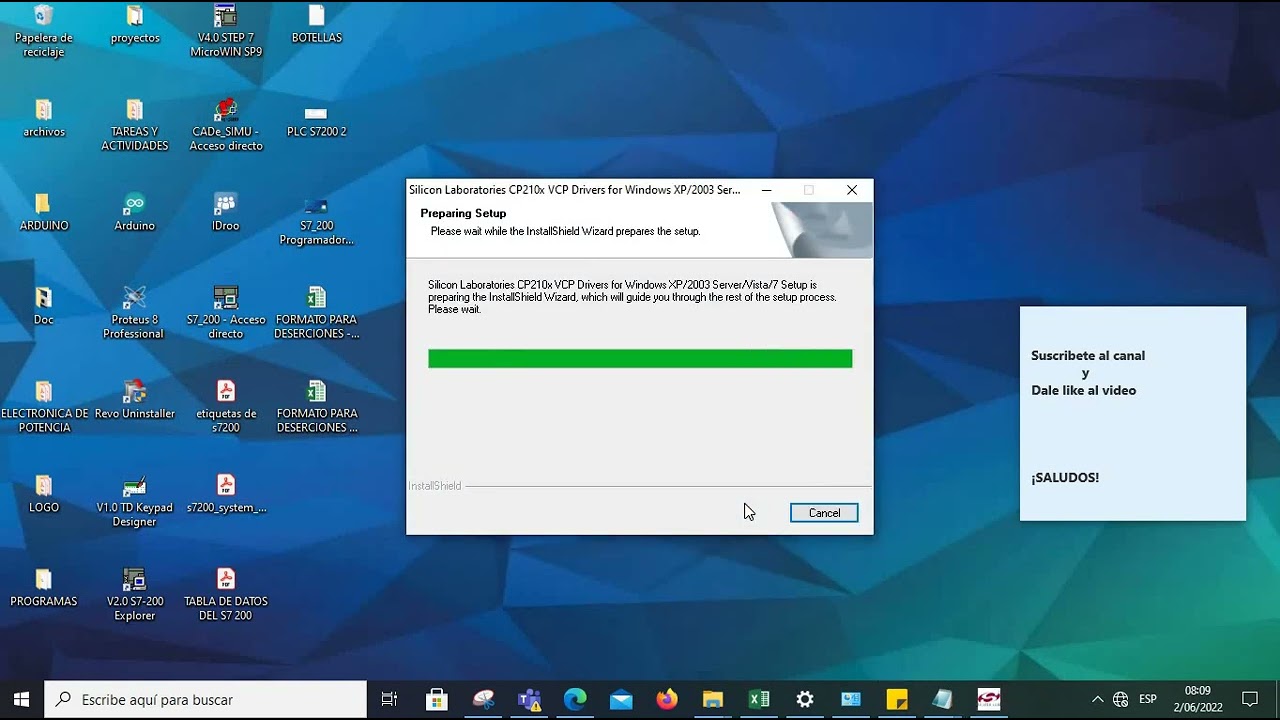The width and height of the screenshot is (1280, 720).
Task: Open Excel from the taskbar
Action: (x=759, y=699)
